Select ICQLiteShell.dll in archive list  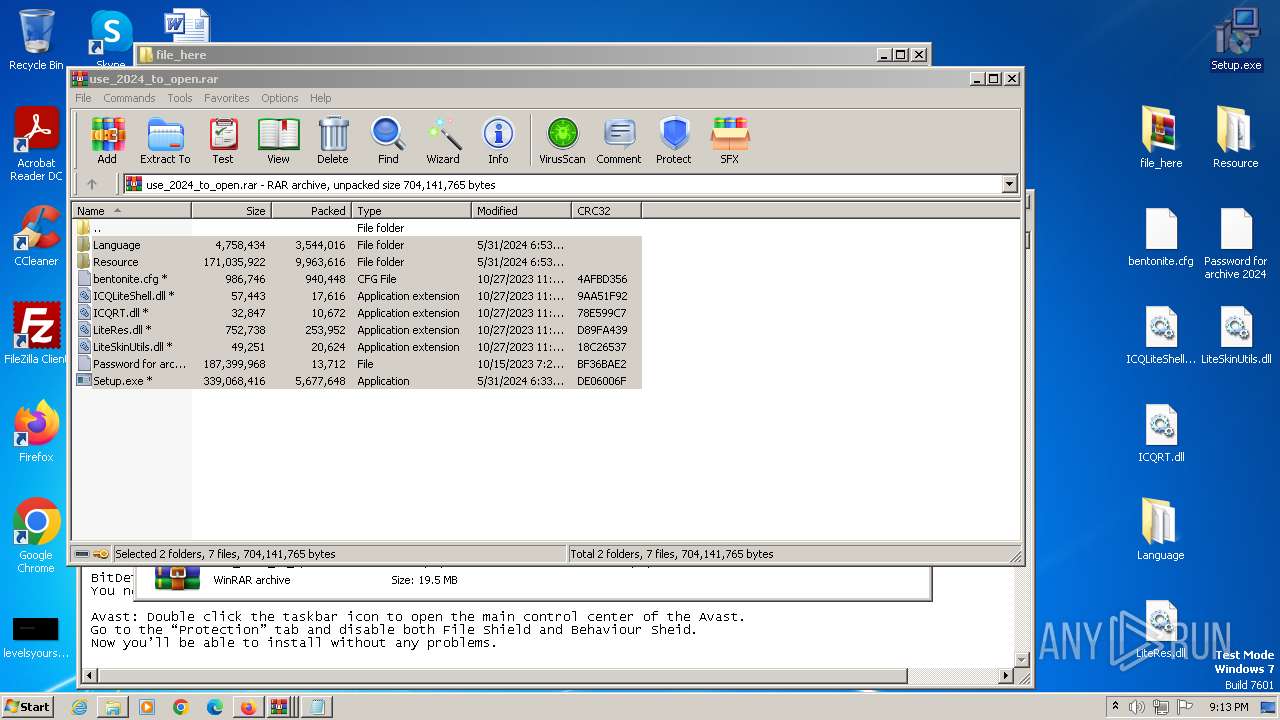tap(357, 296)
